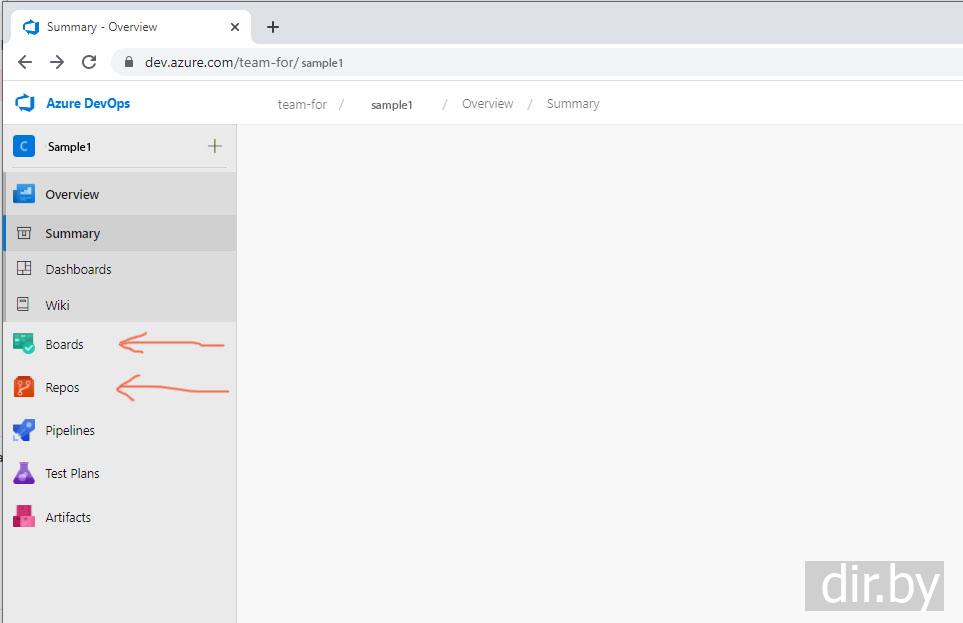Click the plus button beside Sample1
The image size is (963, 623).
215,146
